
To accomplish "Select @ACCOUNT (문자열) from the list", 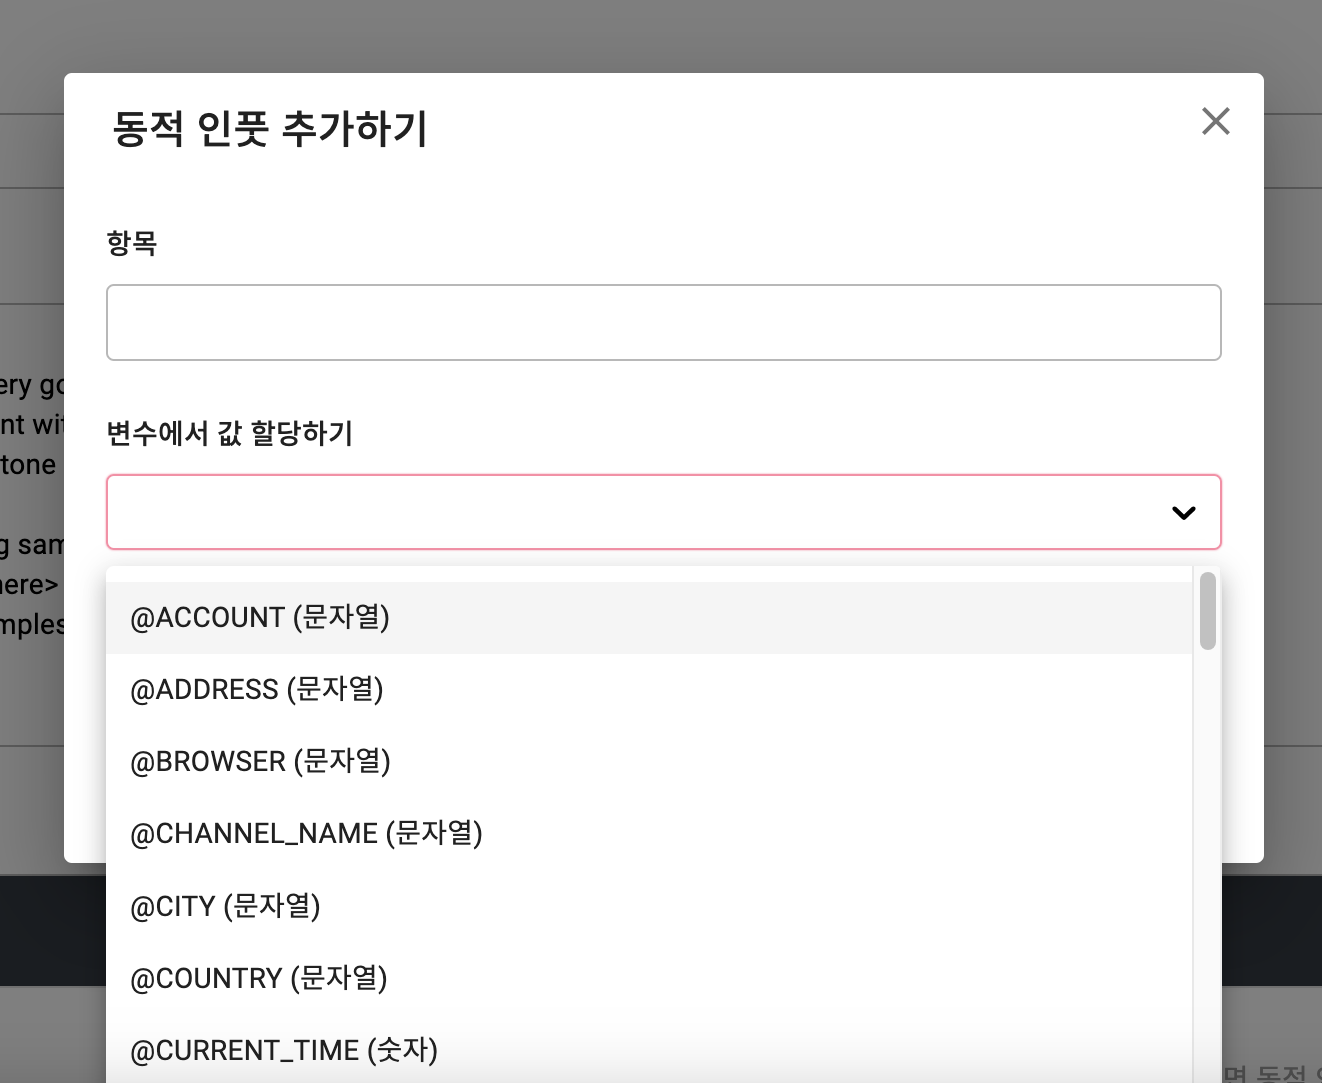I will tap(260, 618).
